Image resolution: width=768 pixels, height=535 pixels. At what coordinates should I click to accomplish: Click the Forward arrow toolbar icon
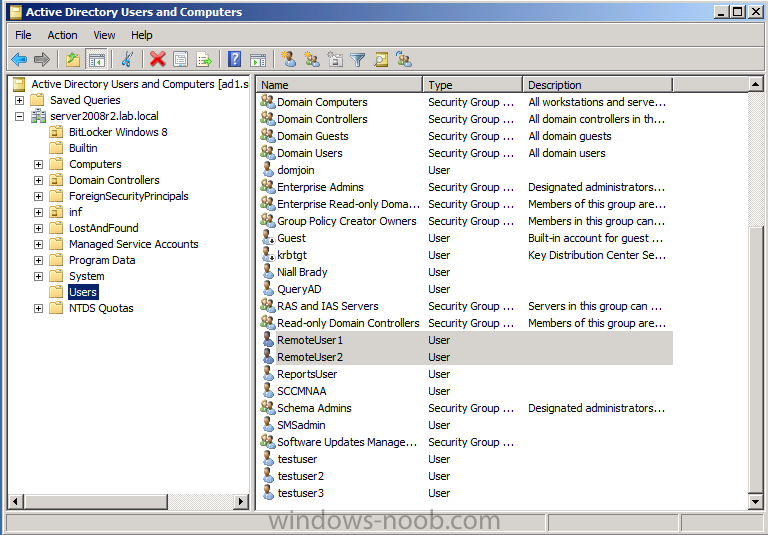42,60
